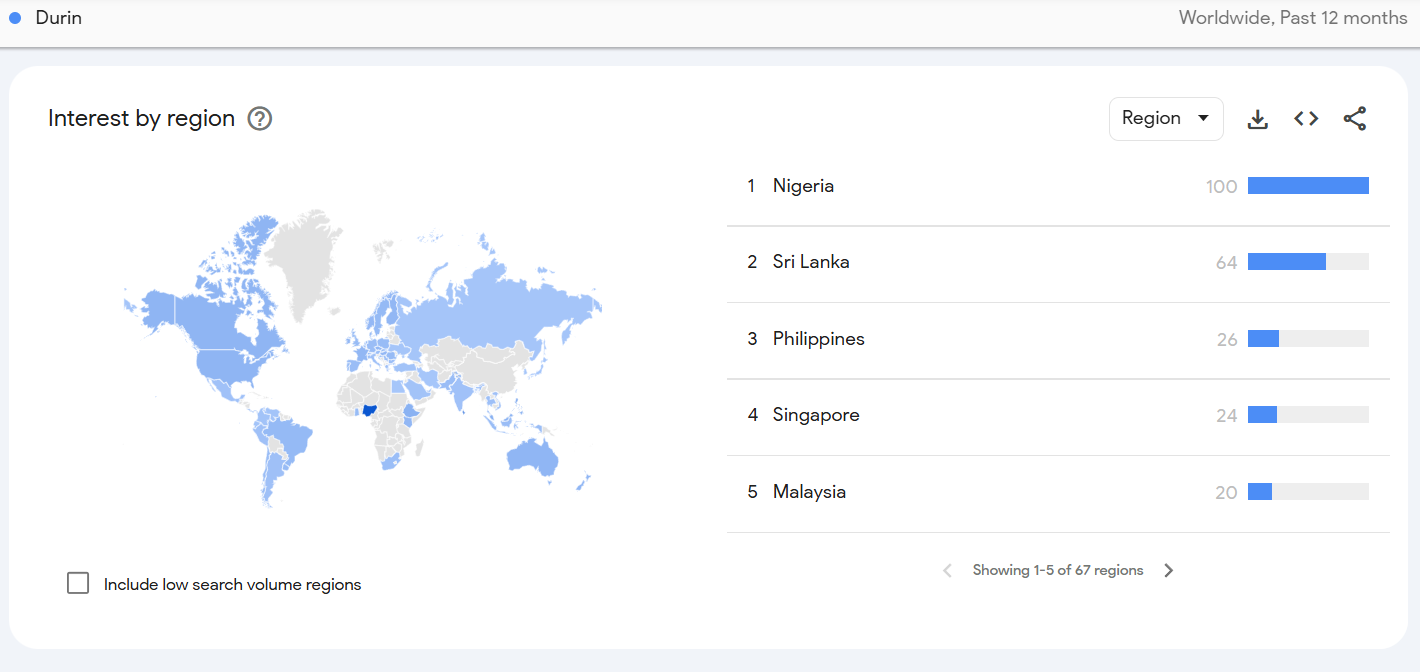Click Singapore's score value 24

click(x=1227, y=416)
